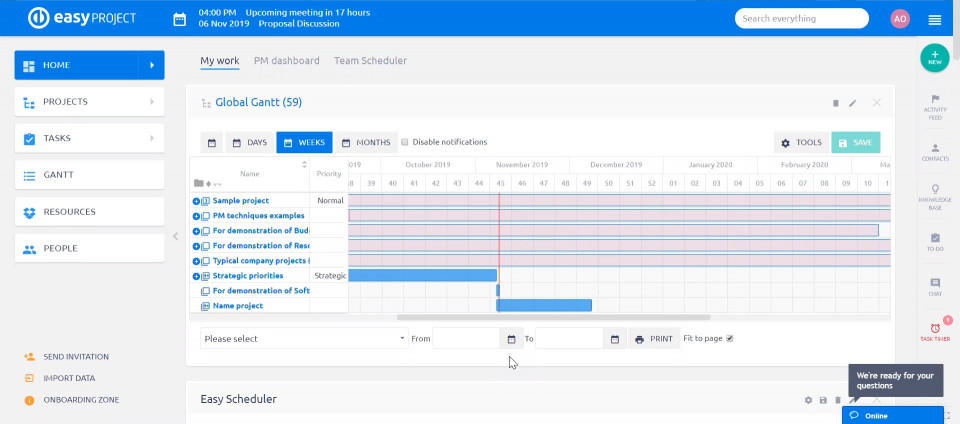Open the AD user avatar
The image size is (960, 424).
pyautogui.click(x=900, y=18)
